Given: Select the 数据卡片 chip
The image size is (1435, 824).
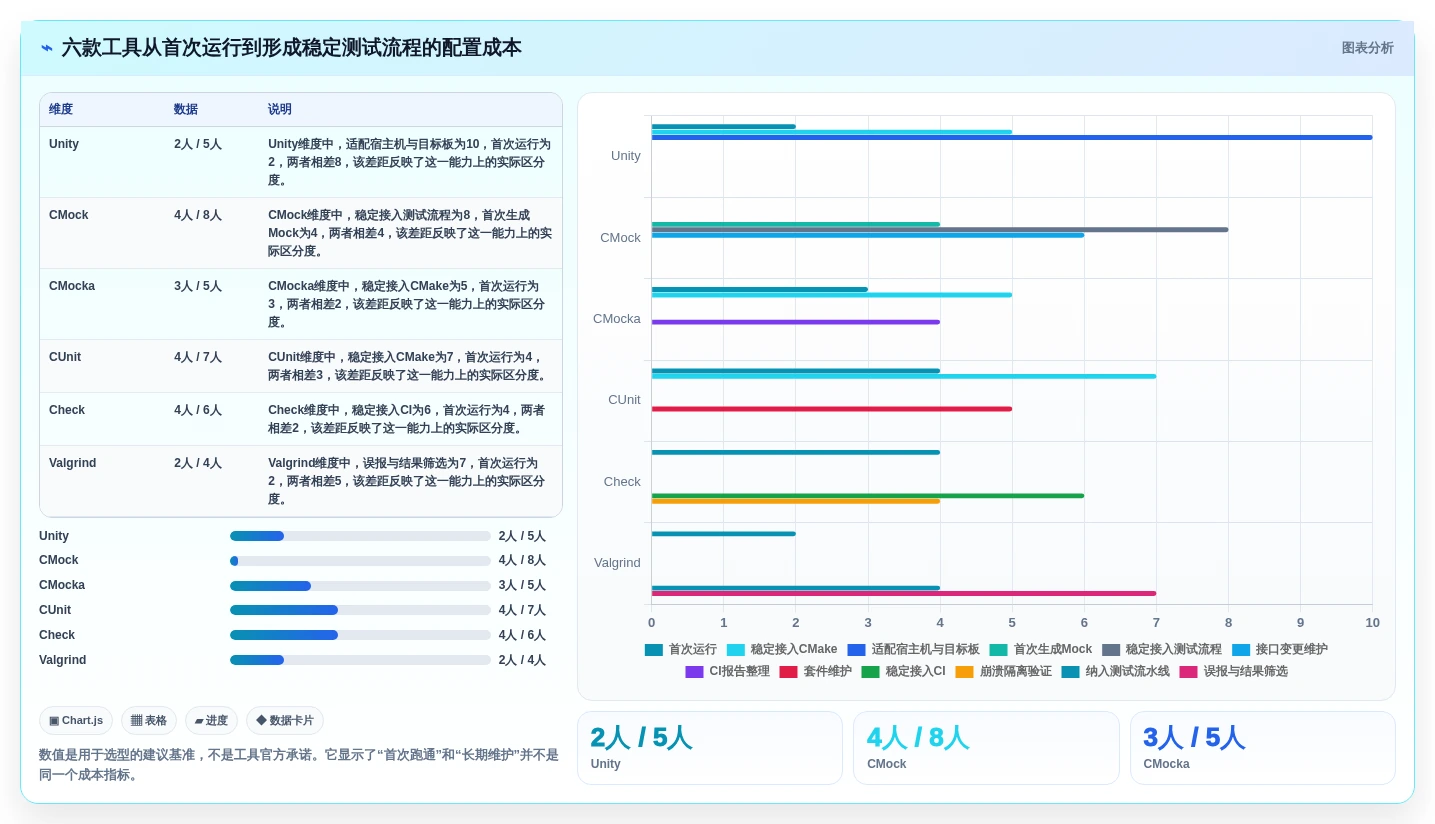Looking at the screenshot, I should [x=285, y=721].
